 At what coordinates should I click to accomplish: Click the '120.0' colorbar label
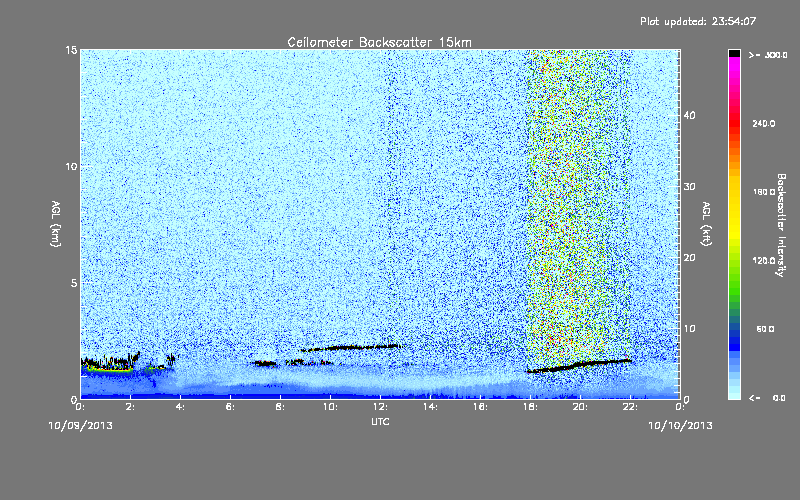pyautogui.click(x=764, y=260)
